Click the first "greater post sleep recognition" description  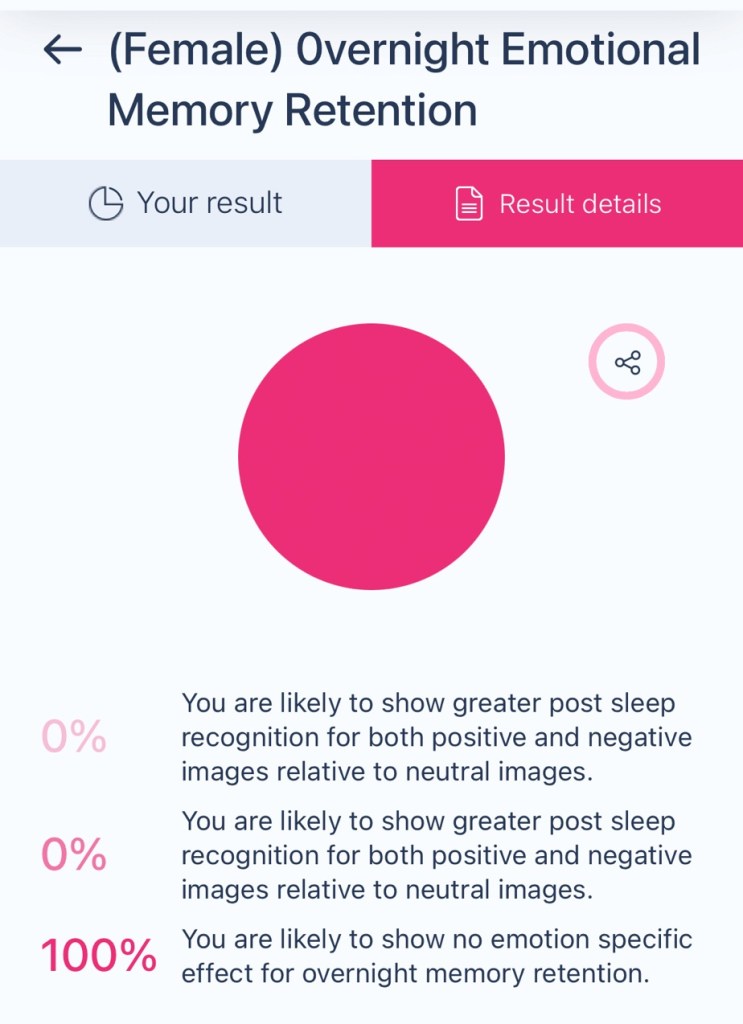pyautogui.click(x=436, y=737)
